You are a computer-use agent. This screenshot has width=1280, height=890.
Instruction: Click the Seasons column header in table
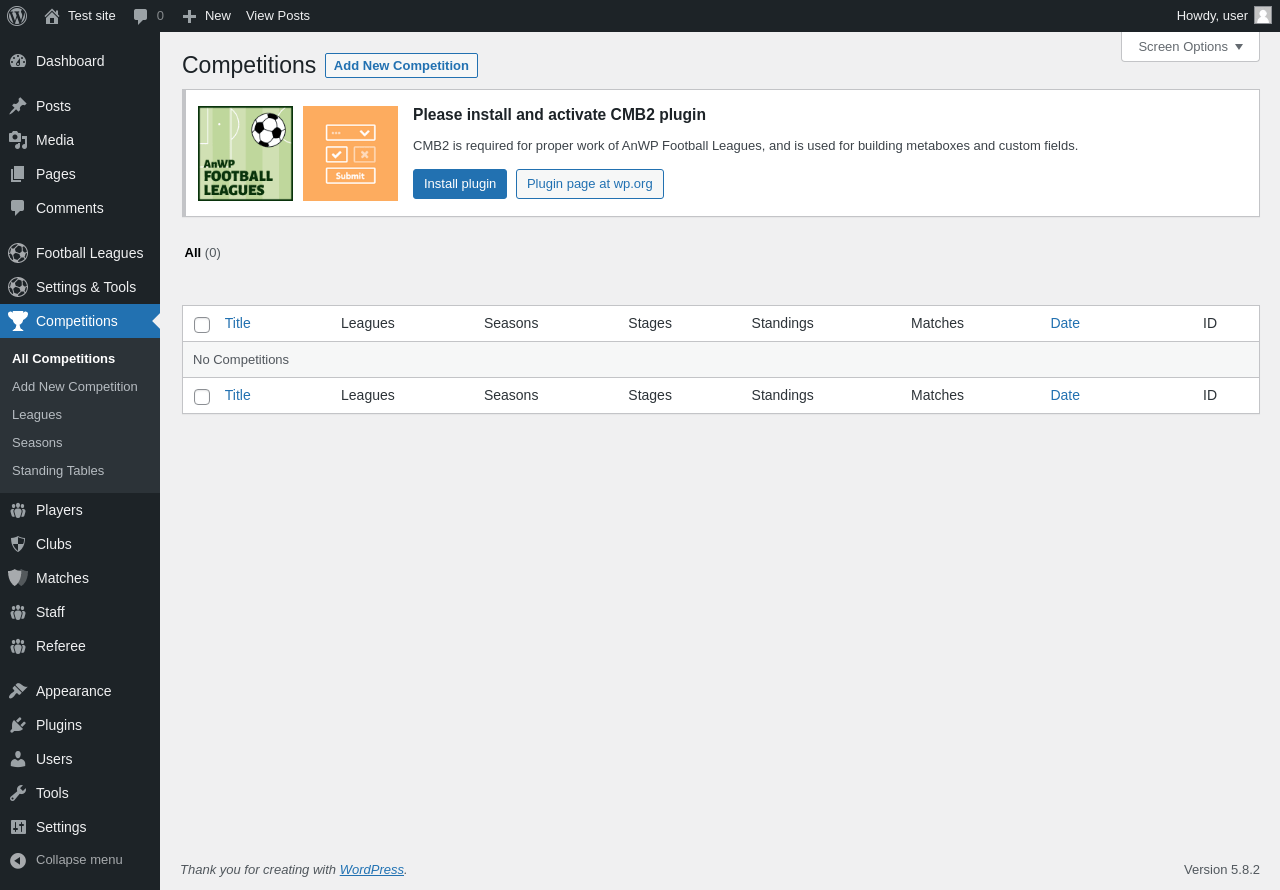pyautogui.click(x=511, y=323)
